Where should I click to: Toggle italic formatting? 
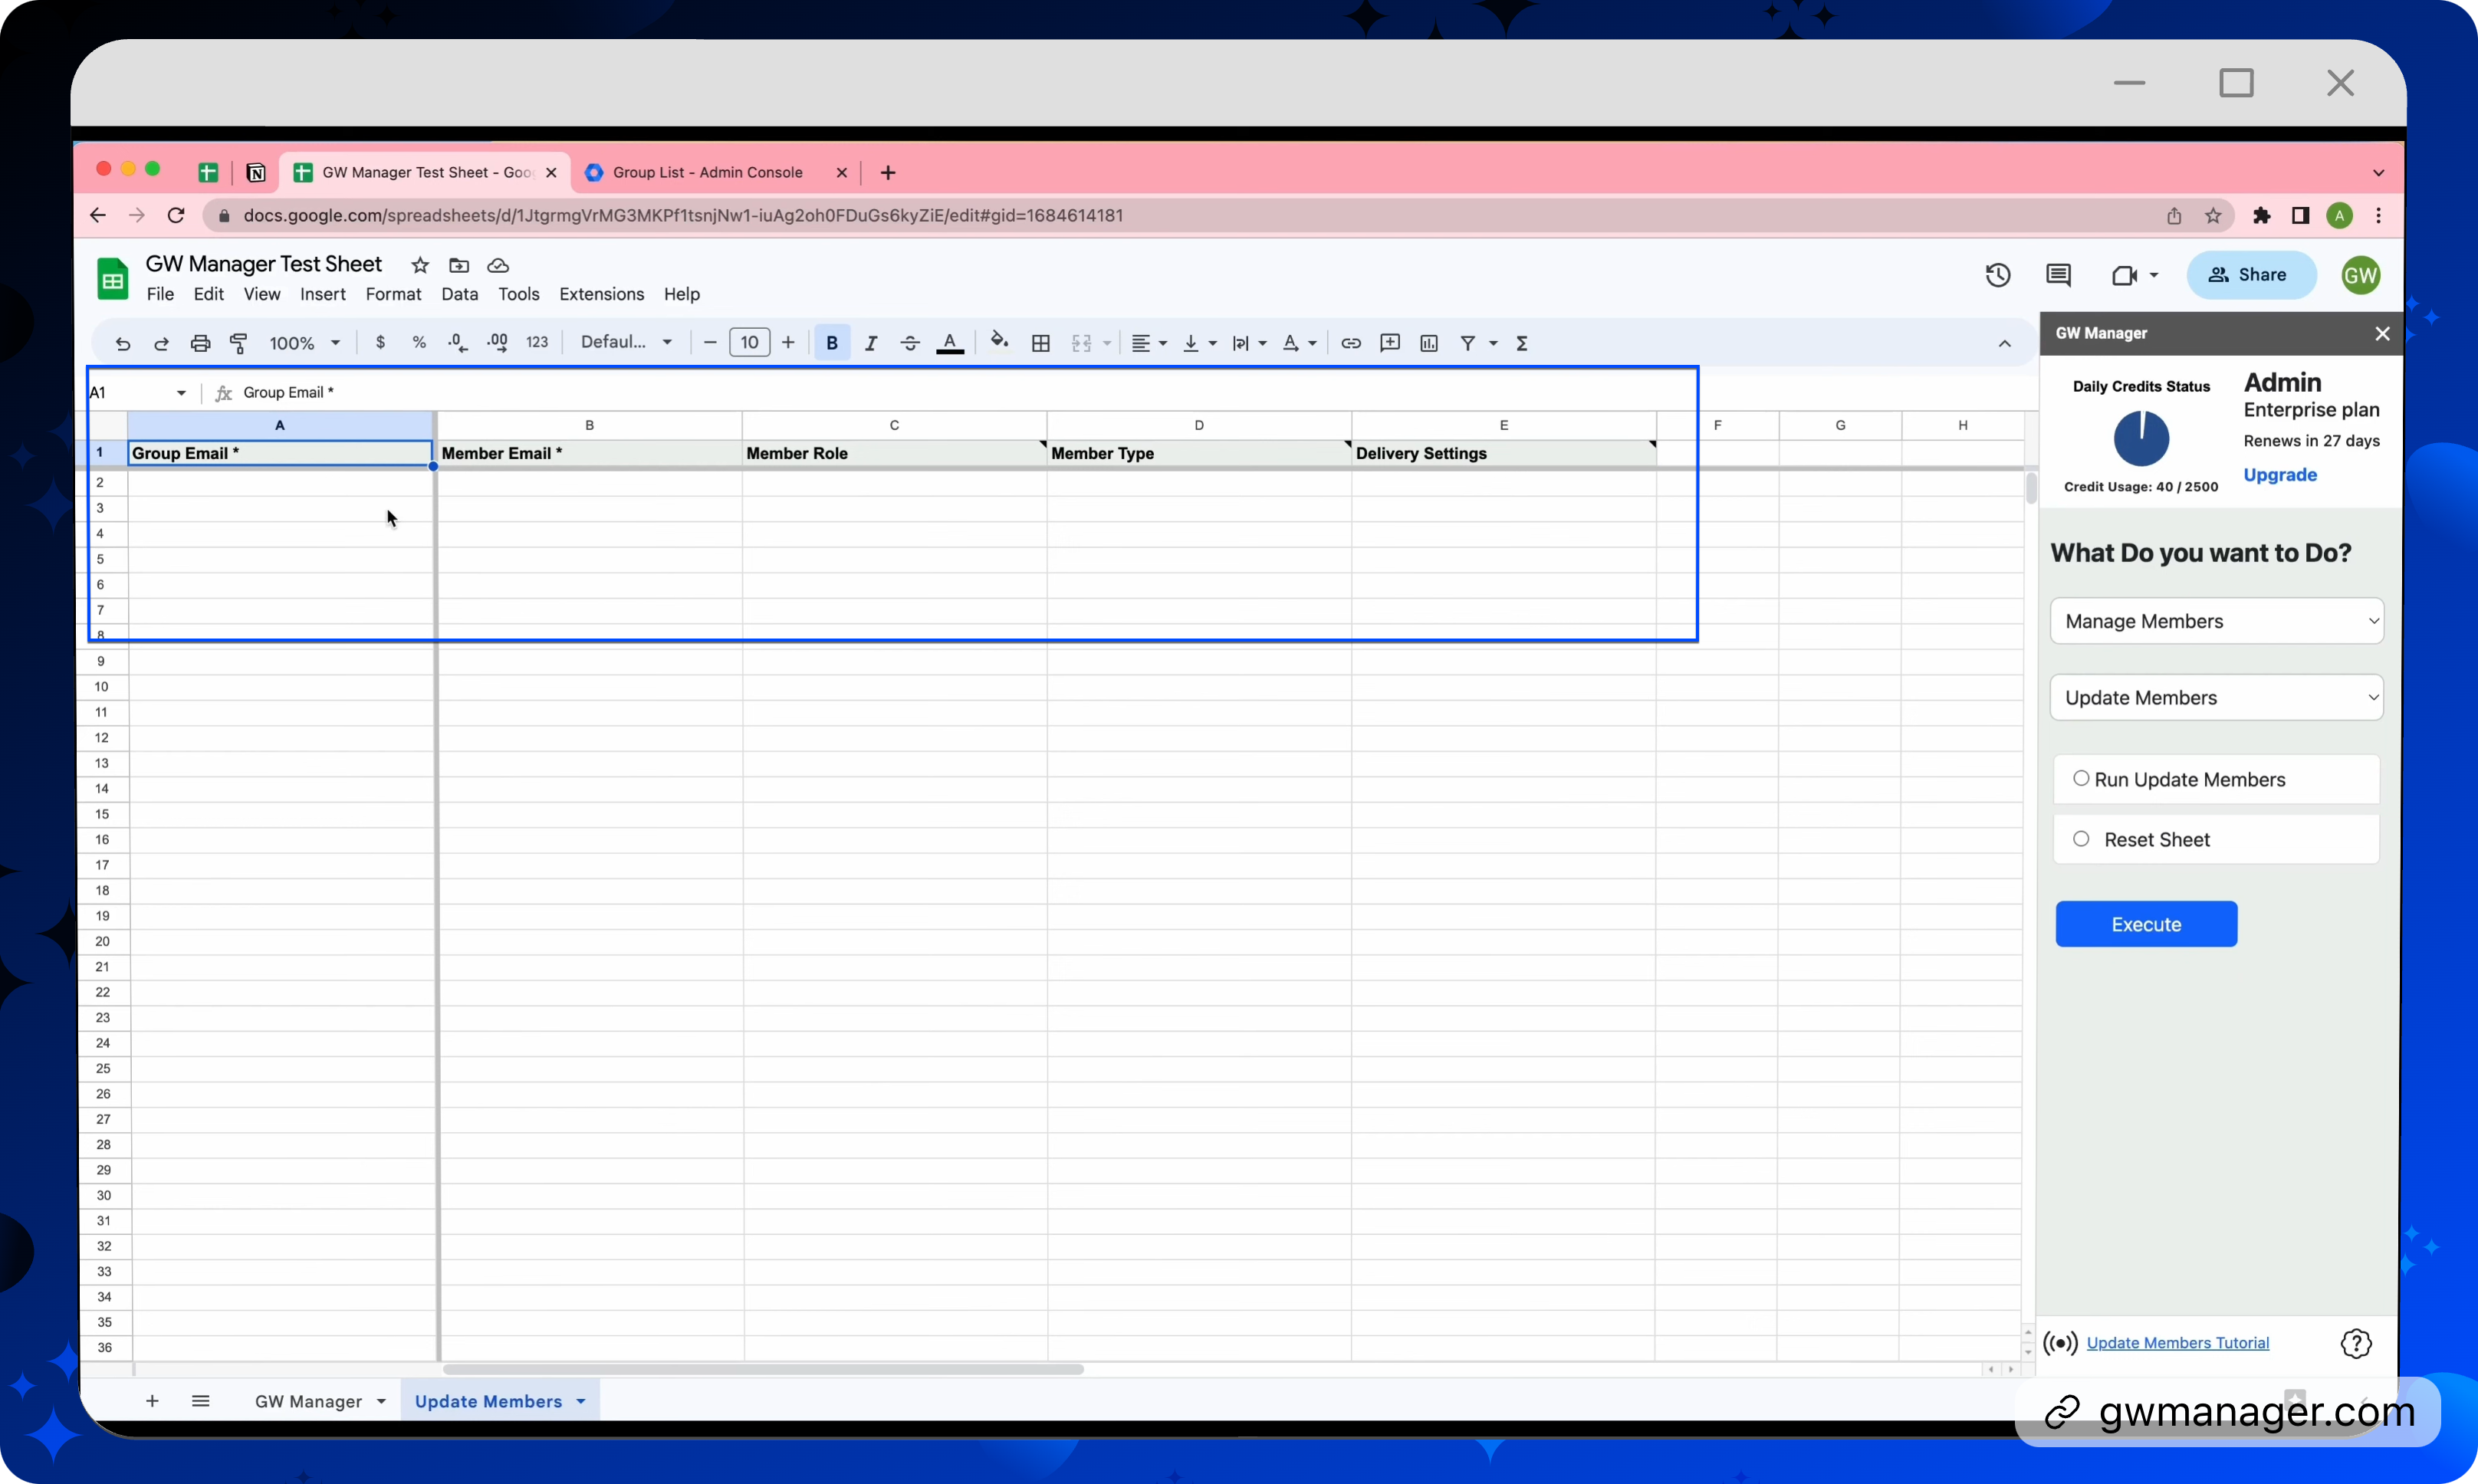point(870,342)
